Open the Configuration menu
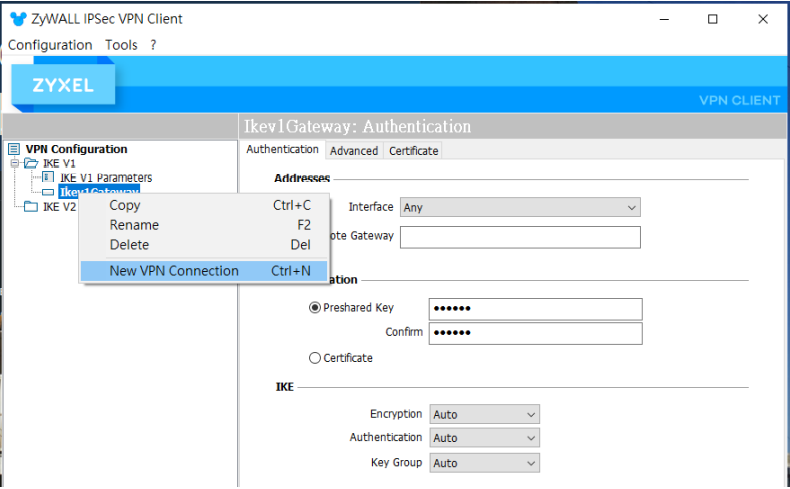 pos(50,45)
